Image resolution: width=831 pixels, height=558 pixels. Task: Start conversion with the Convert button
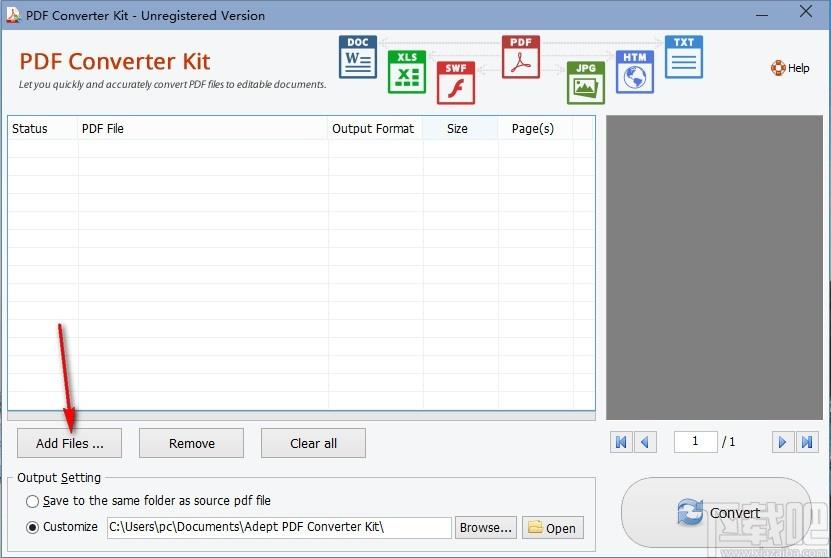[x=718, y=512]
